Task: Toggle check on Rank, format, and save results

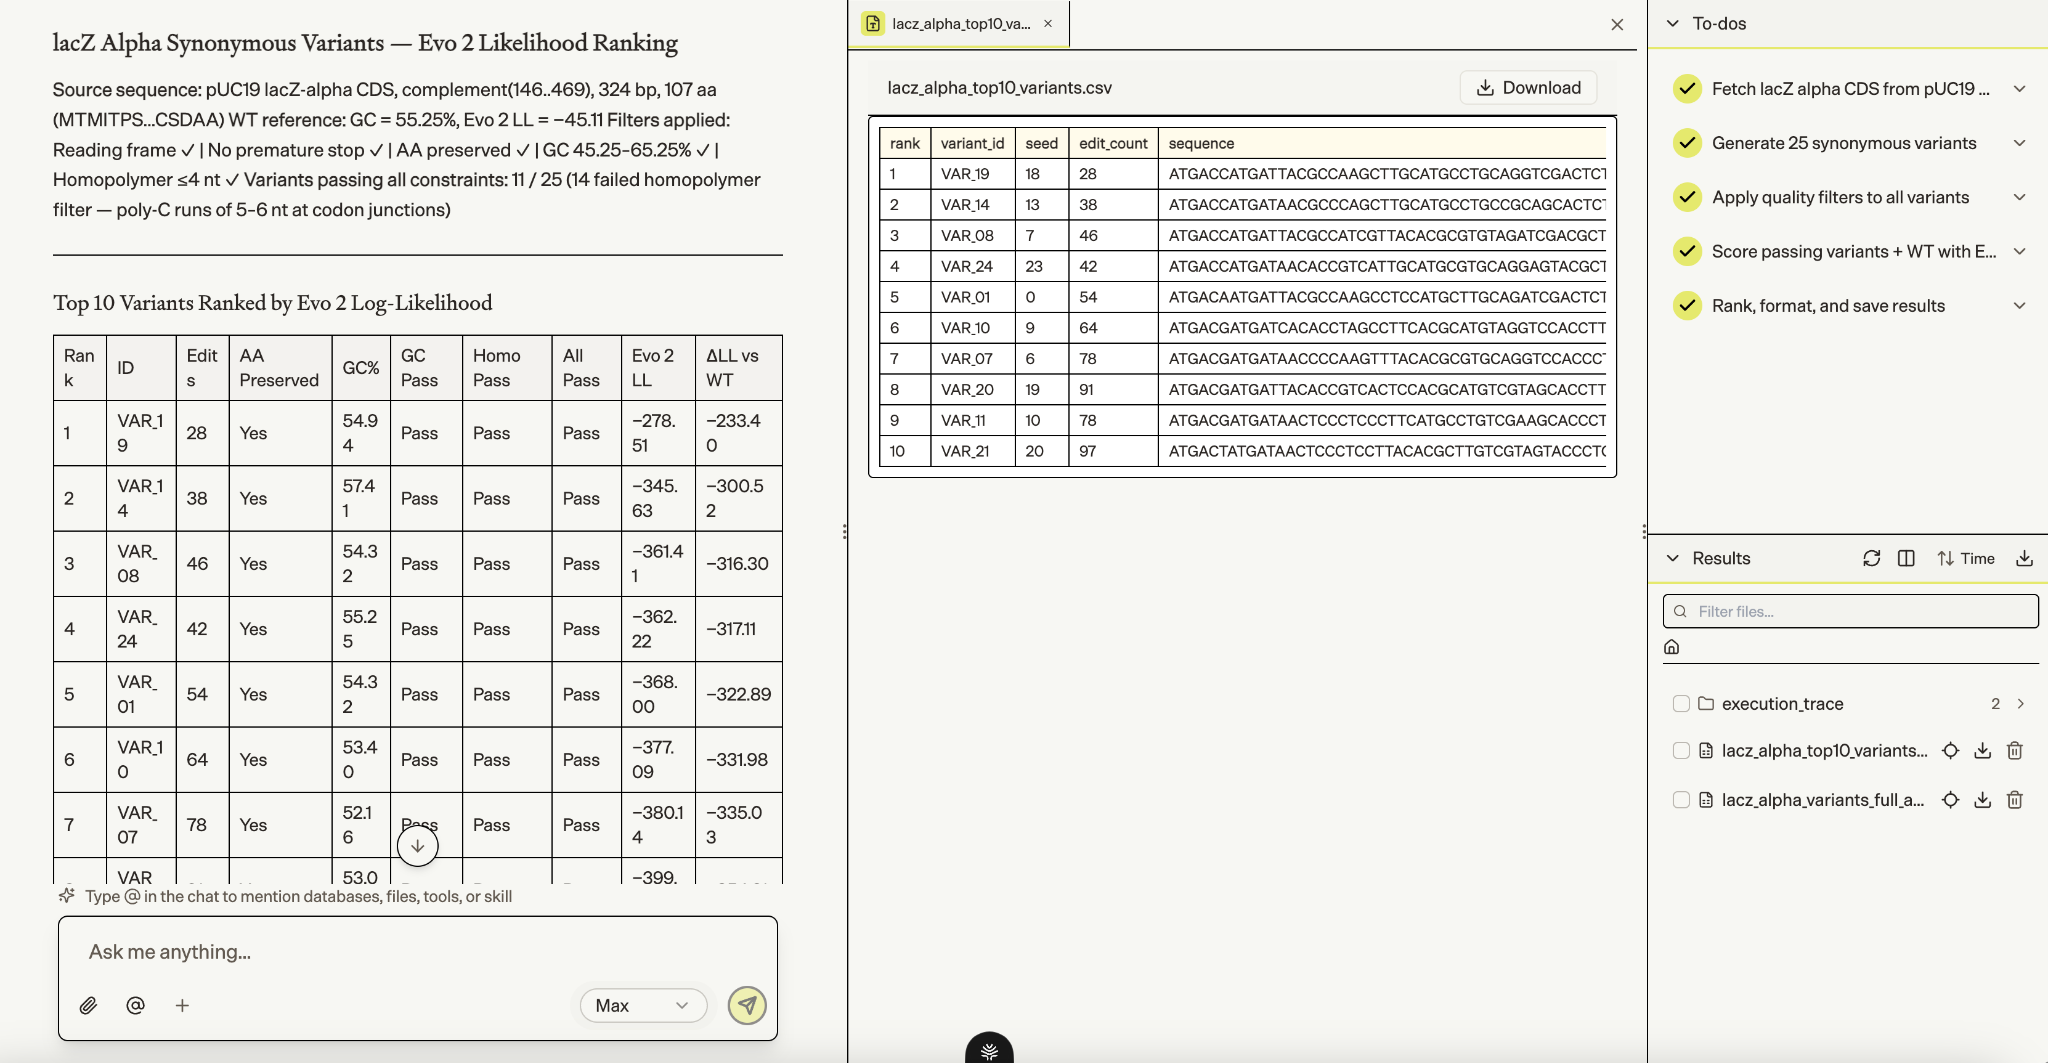Action: [x=1688, y=305]
